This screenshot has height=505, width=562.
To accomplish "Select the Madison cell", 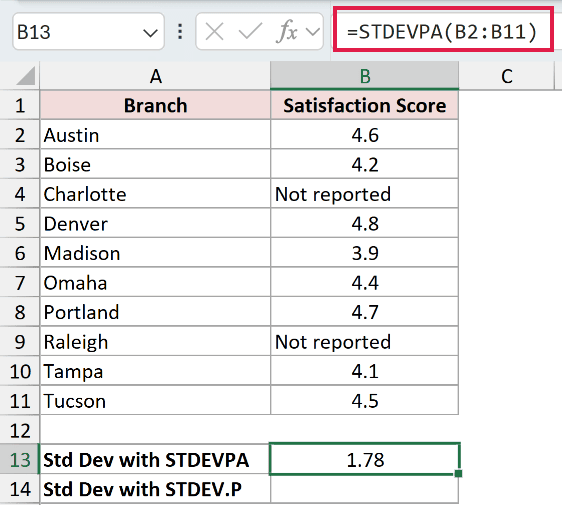I will (x=155, y=253).
